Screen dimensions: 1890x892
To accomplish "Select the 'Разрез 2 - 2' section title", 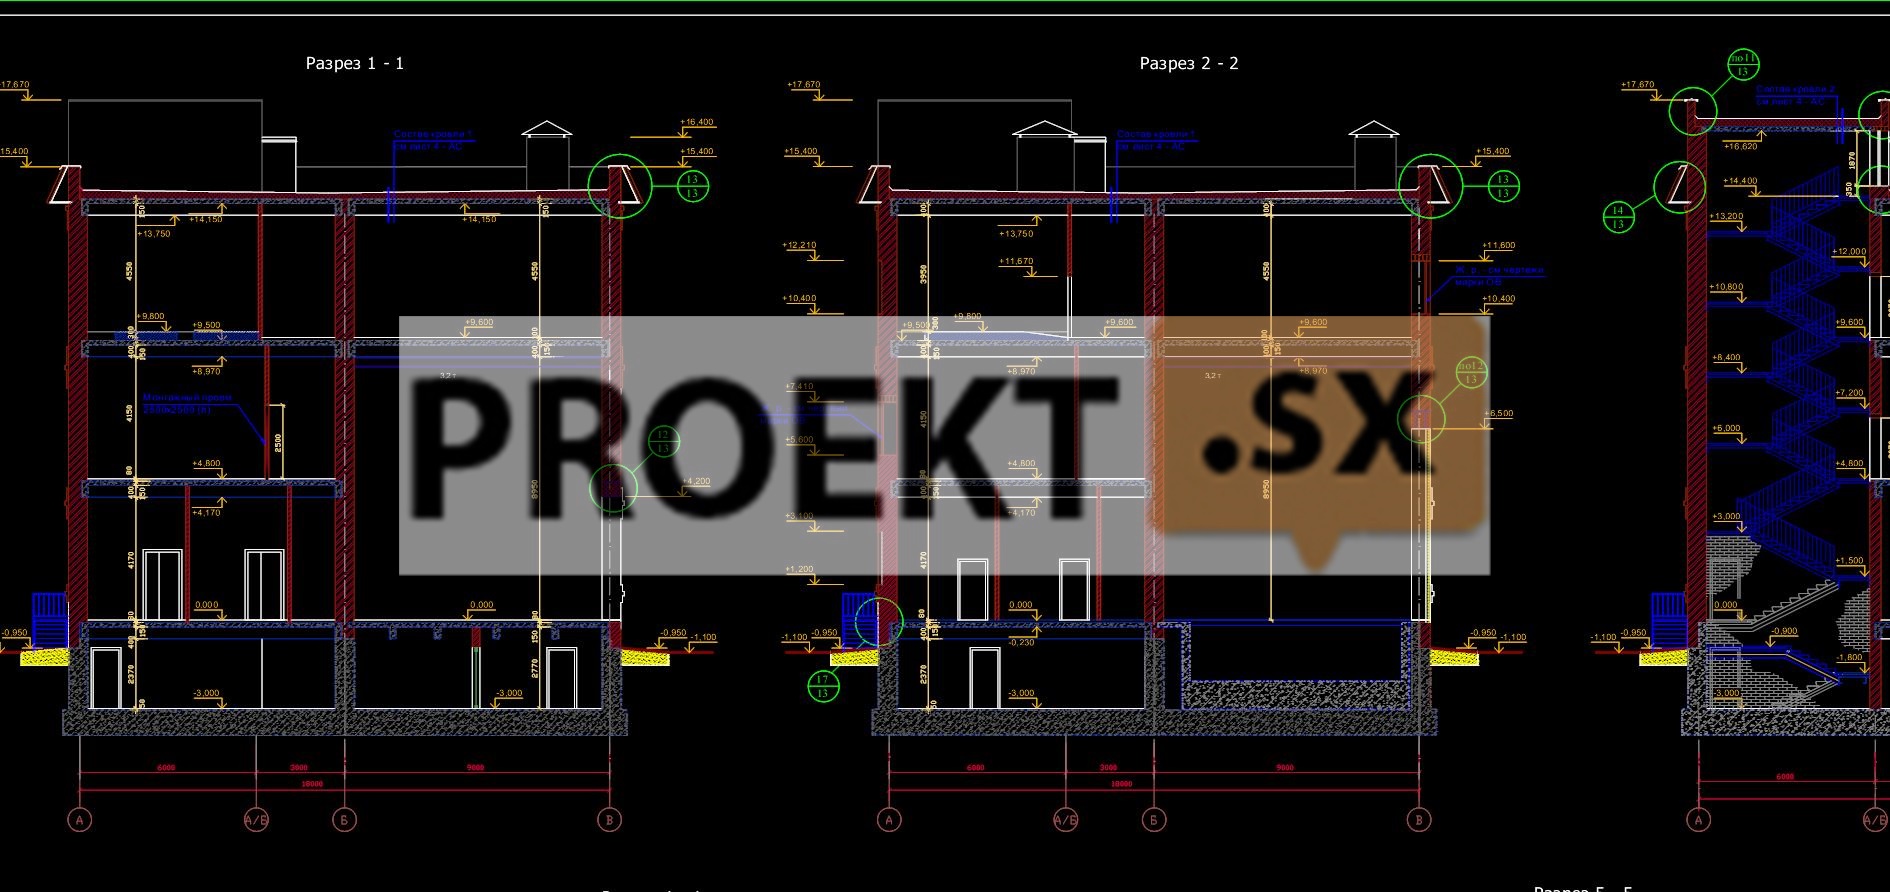I will point(1189,63).
